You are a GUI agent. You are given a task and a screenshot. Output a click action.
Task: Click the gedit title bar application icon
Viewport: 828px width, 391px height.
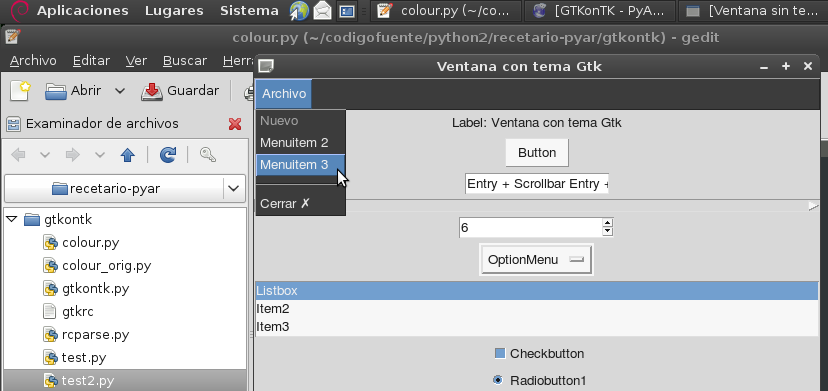[x=12, y=37]
